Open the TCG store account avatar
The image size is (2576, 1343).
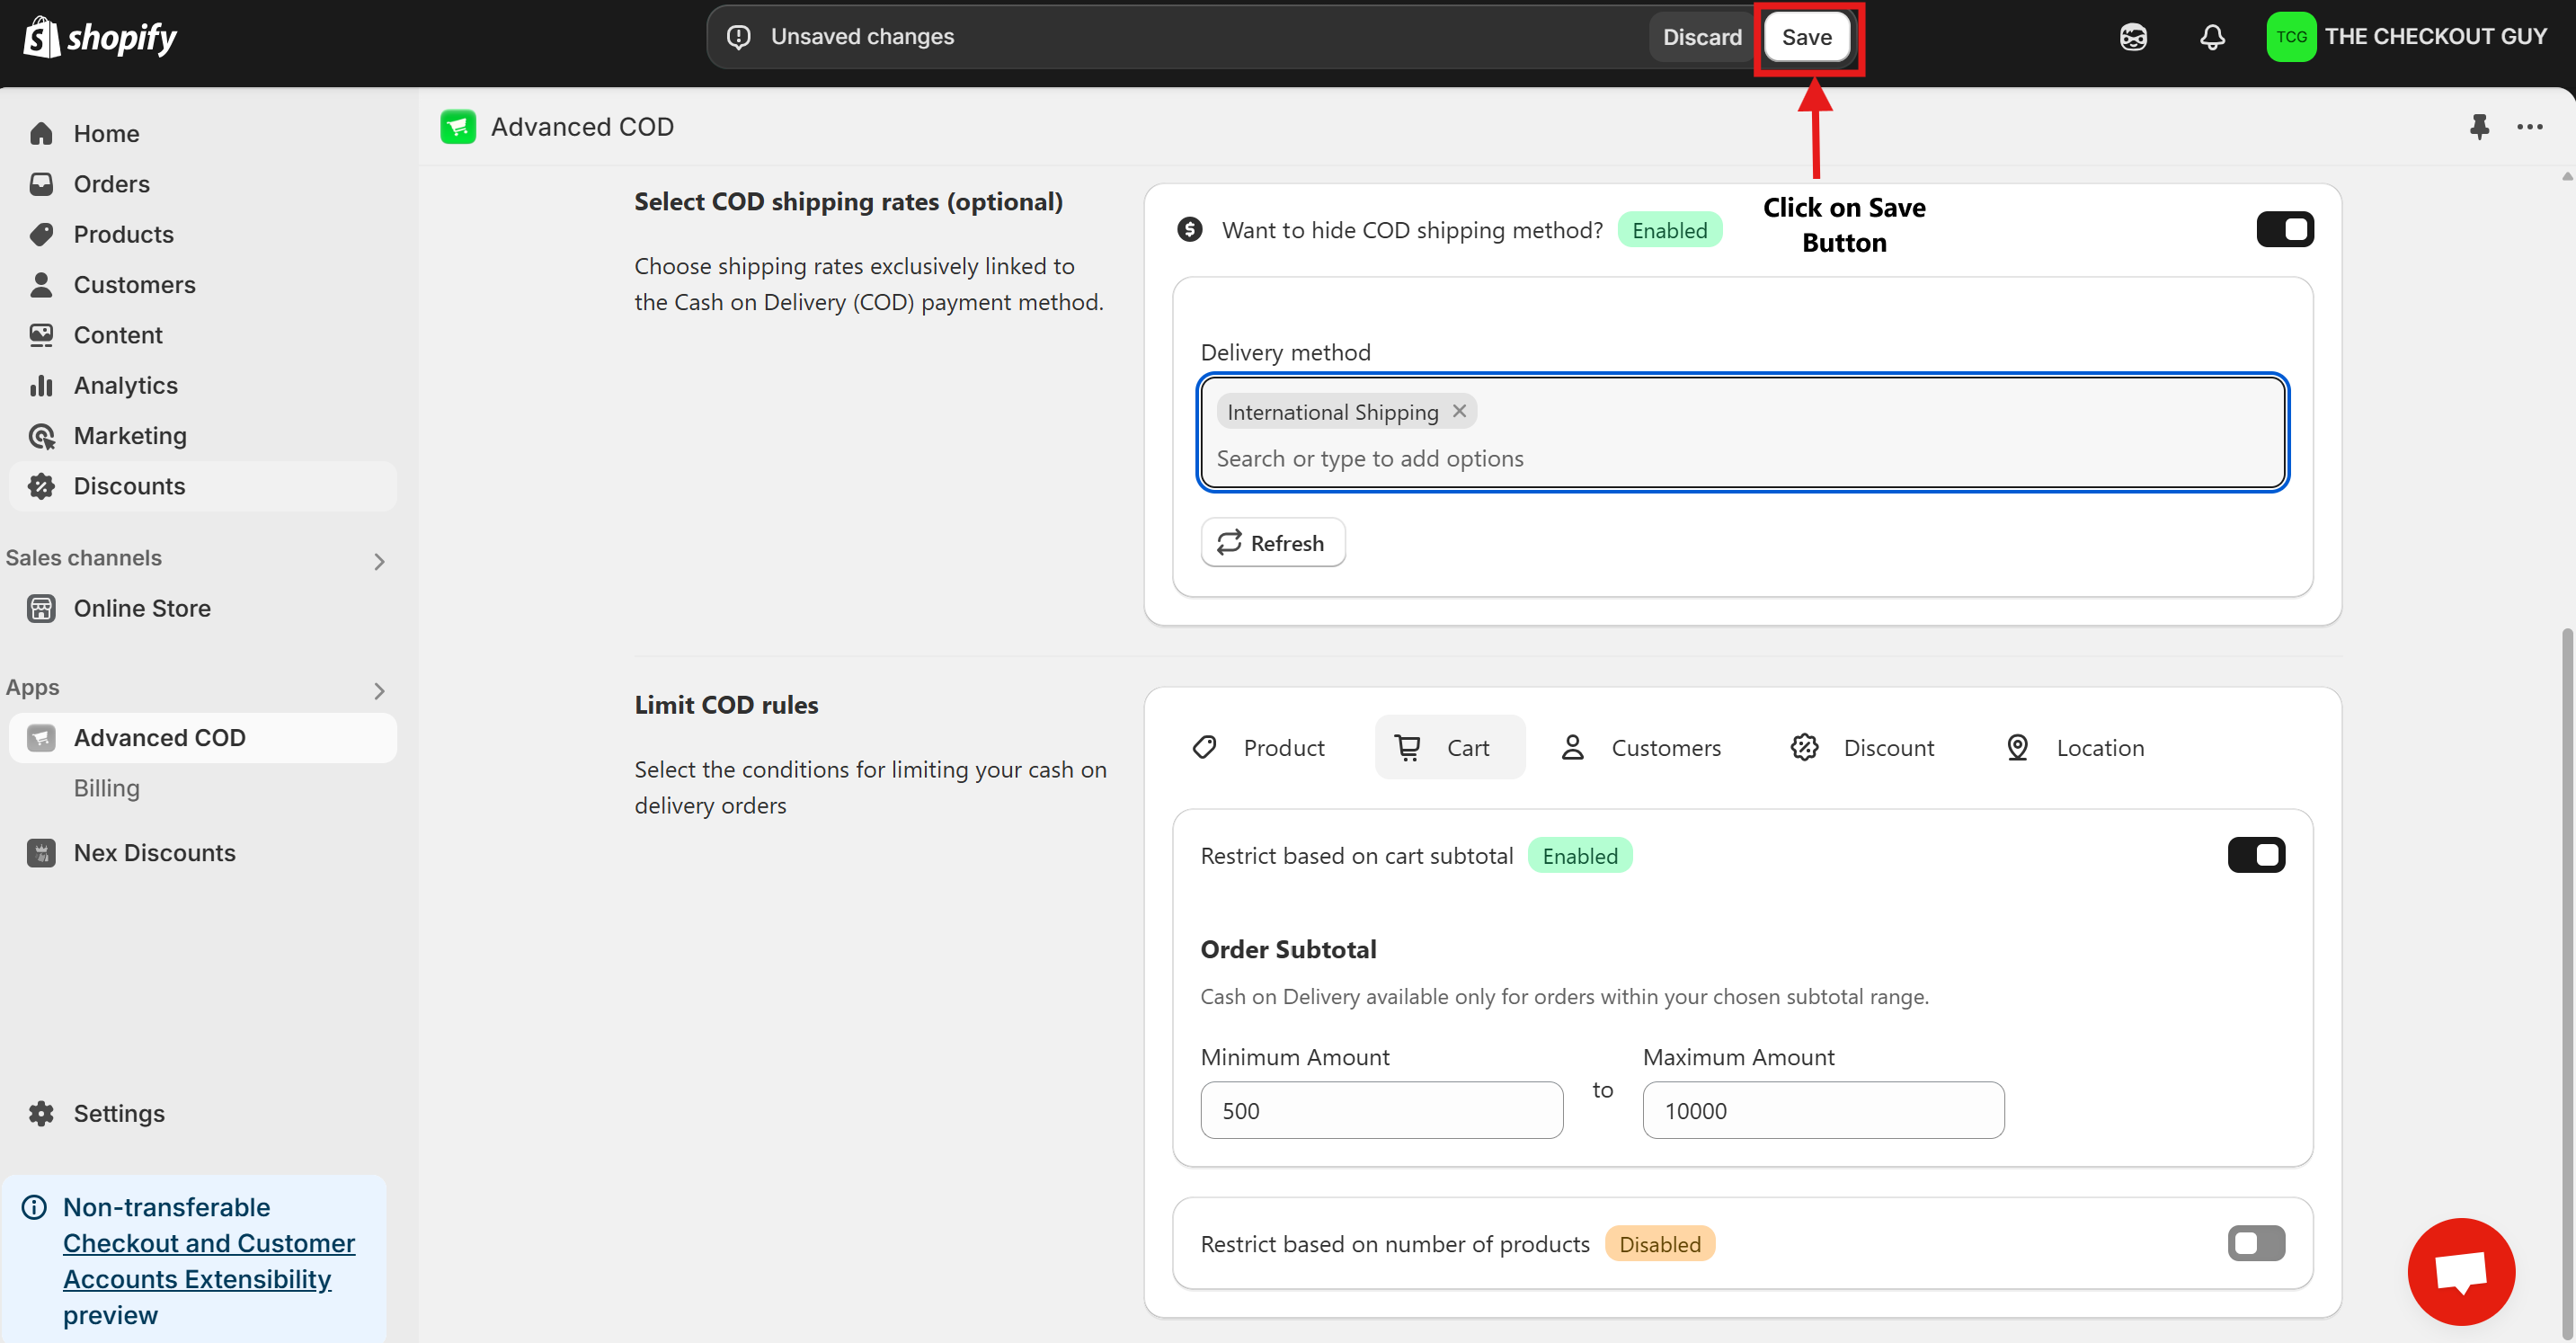point(2290,37)
